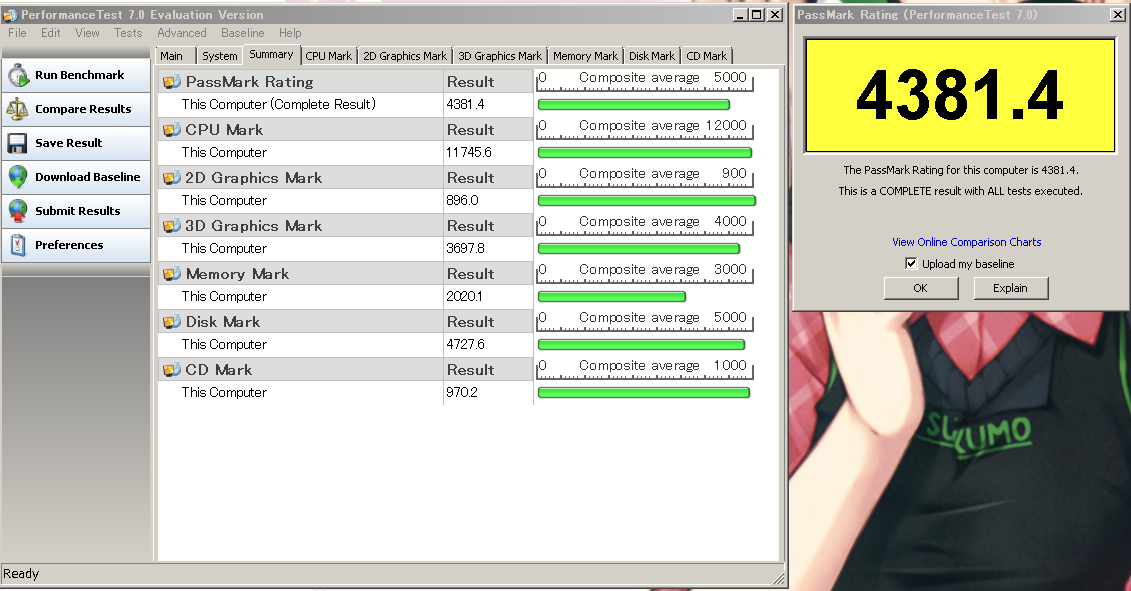Image resolution: width=1131 pixels, height=591 pixels.
Task: Click Download Baseline label in the sidebar
Action: click(x=87, y=177)
